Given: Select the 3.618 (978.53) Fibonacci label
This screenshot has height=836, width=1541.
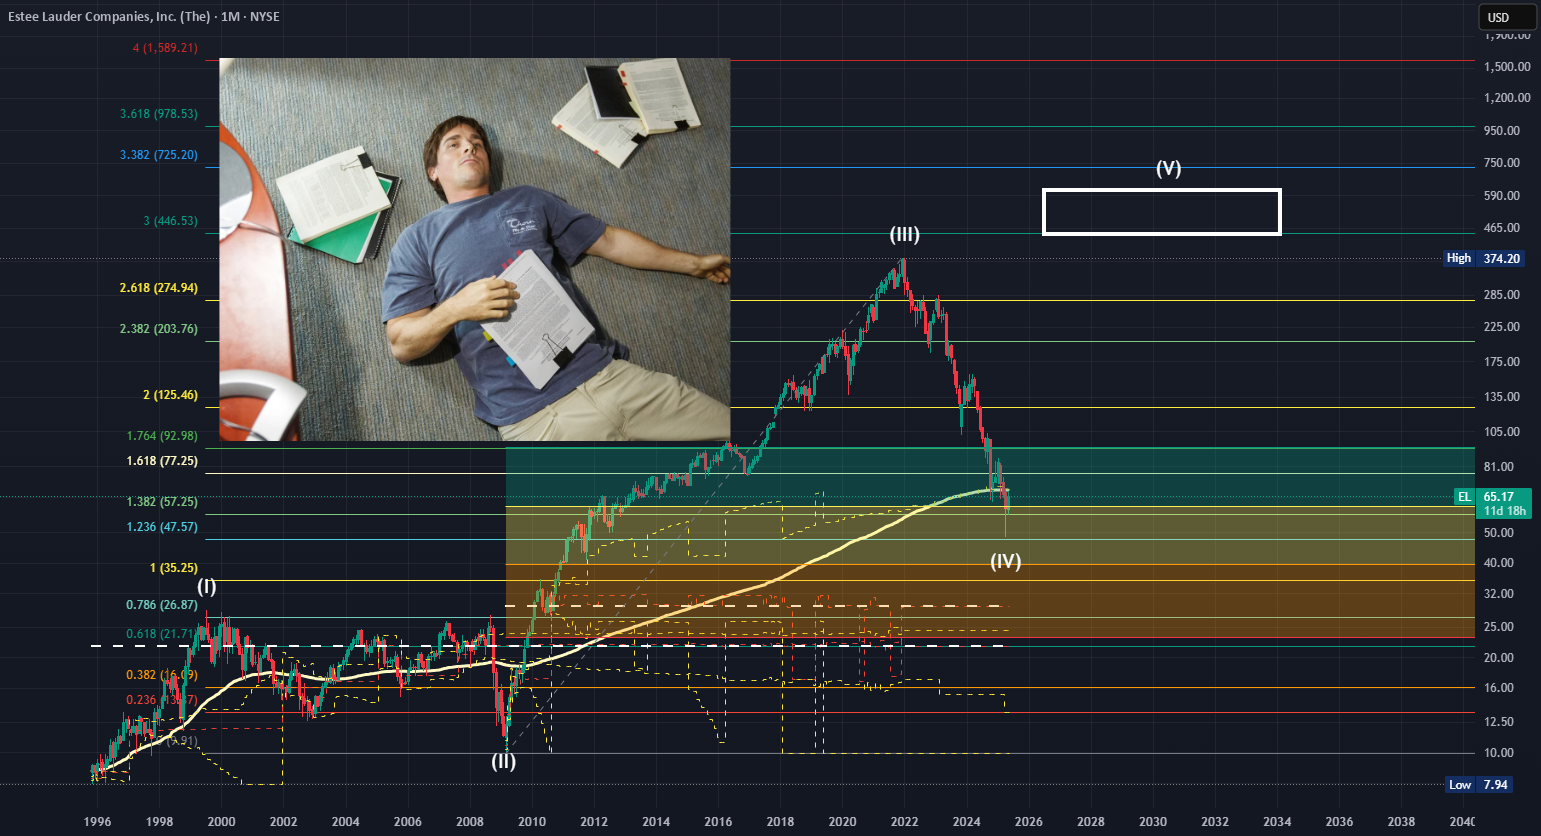Looking at the screenshot, I should 159,114.
